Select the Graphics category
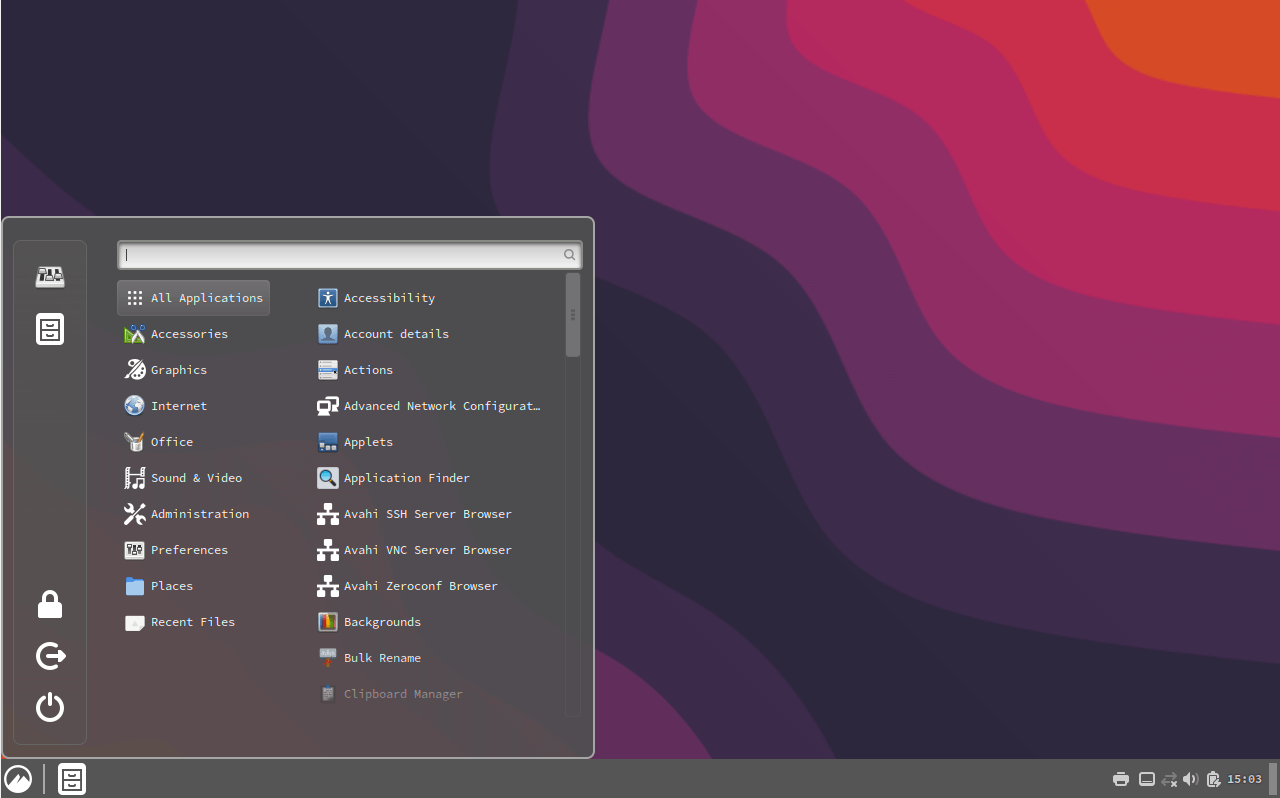This screenshot has height=798, width=1280. [178, 370]
